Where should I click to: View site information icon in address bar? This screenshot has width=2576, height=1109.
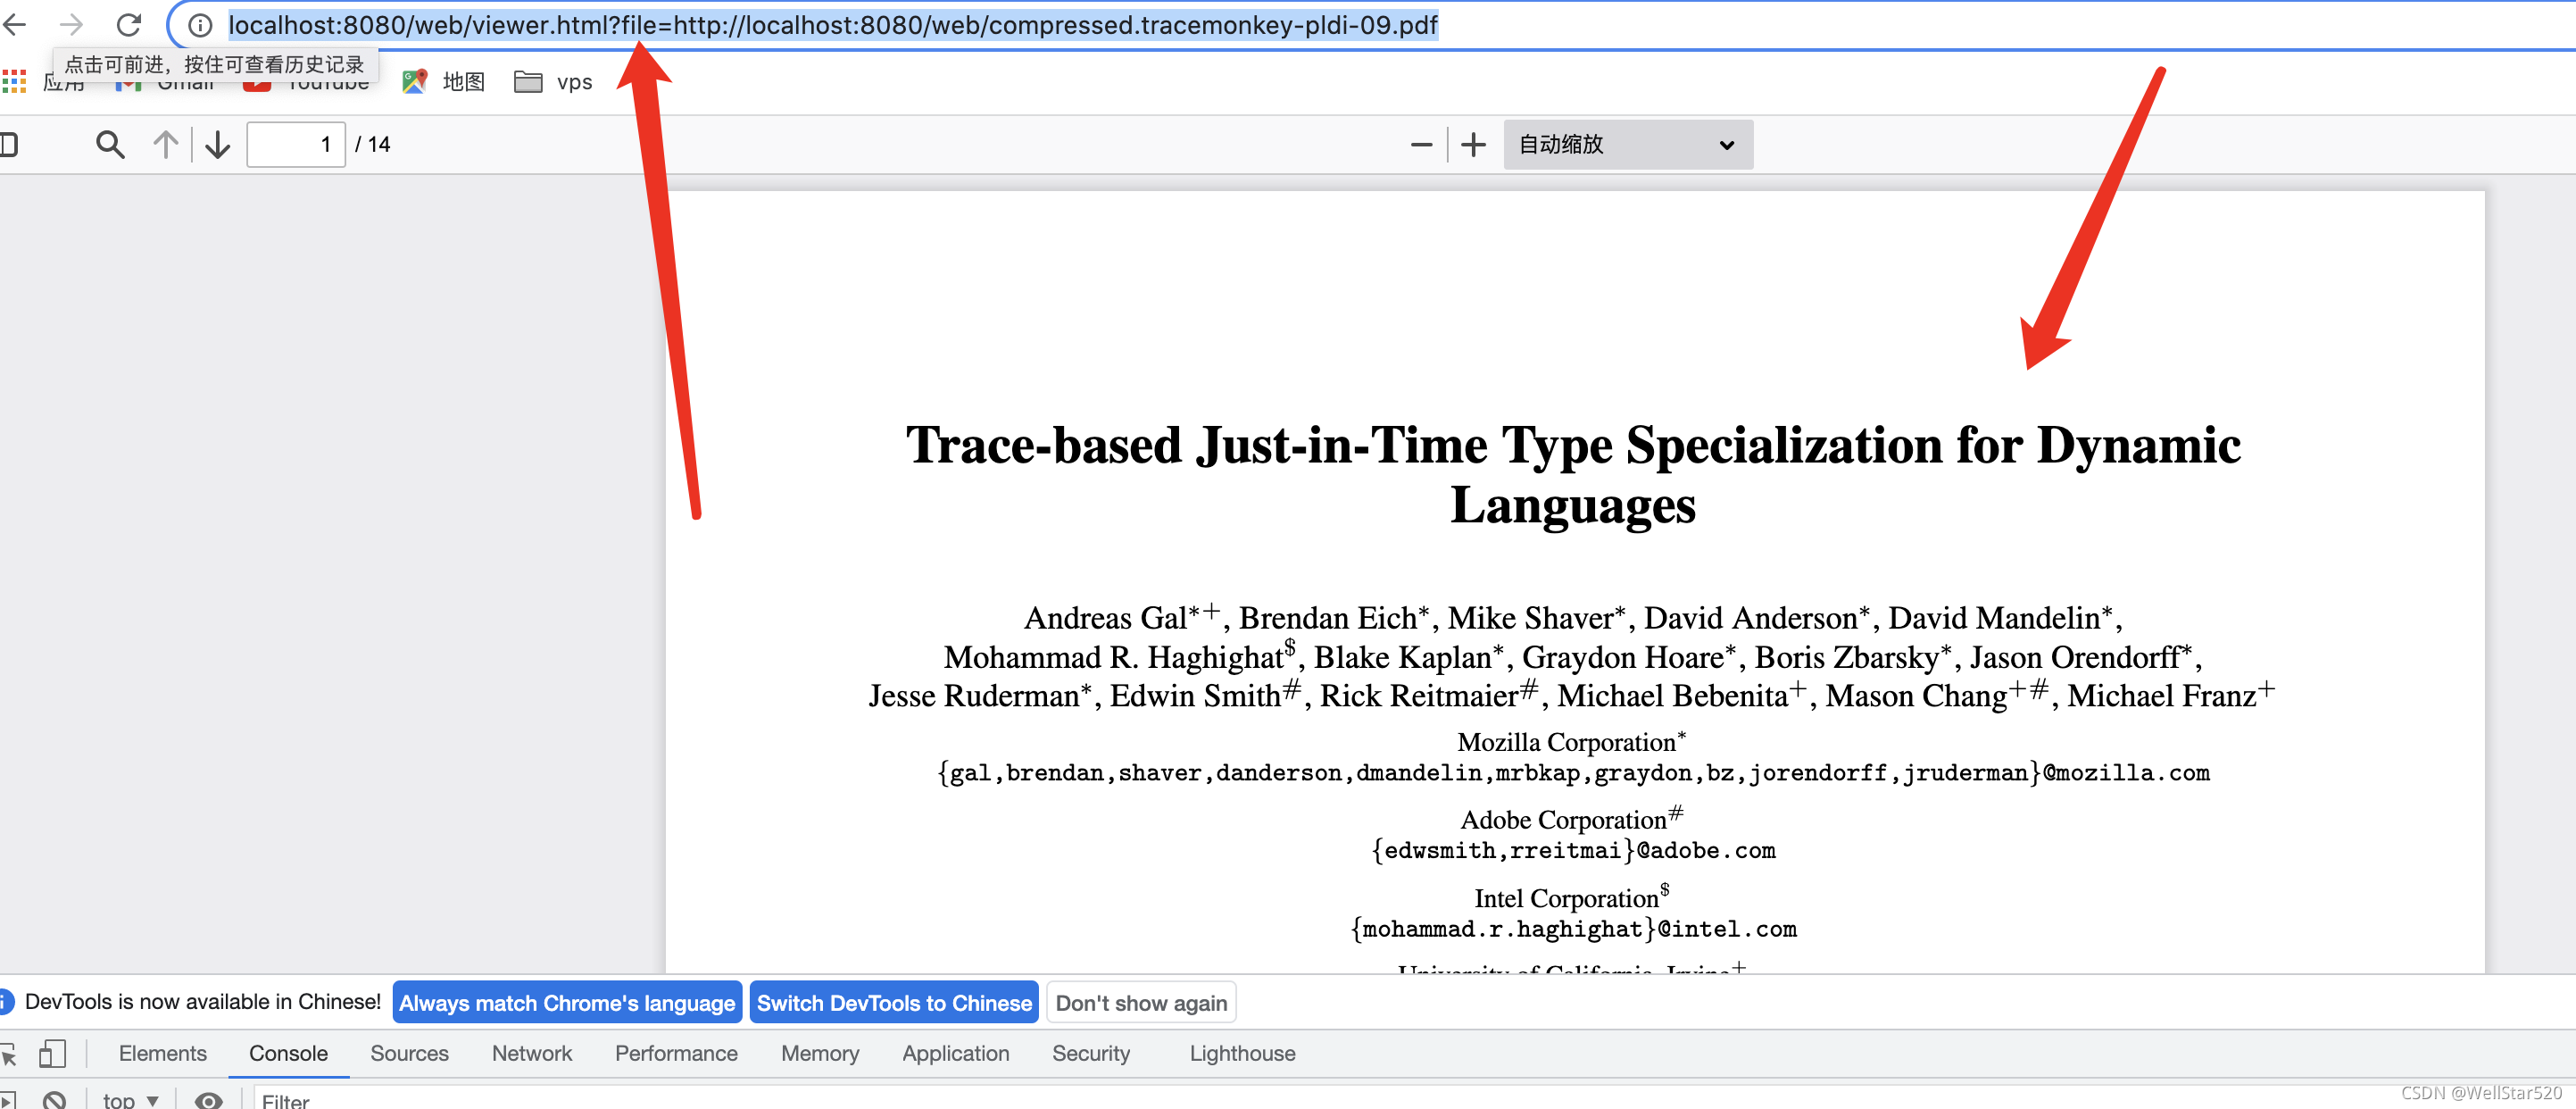pyautogui.click(x=200, y=25)
